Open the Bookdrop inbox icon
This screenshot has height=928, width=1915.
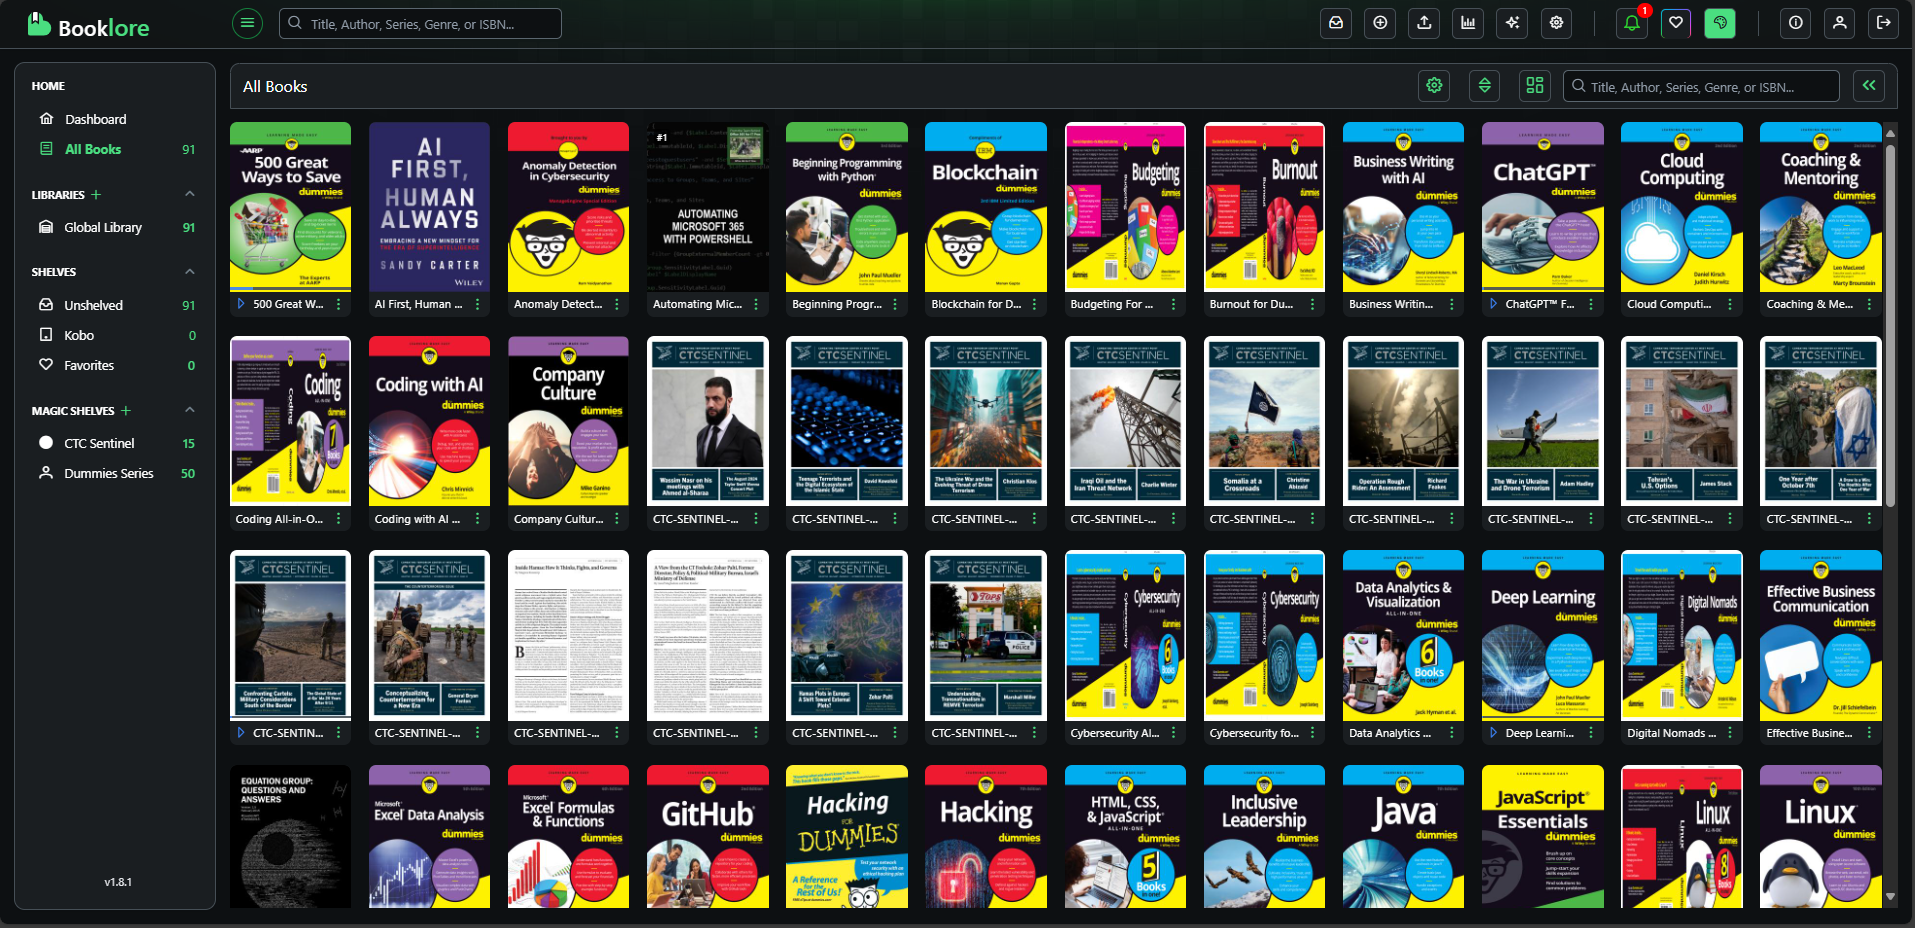point(1336,23)
